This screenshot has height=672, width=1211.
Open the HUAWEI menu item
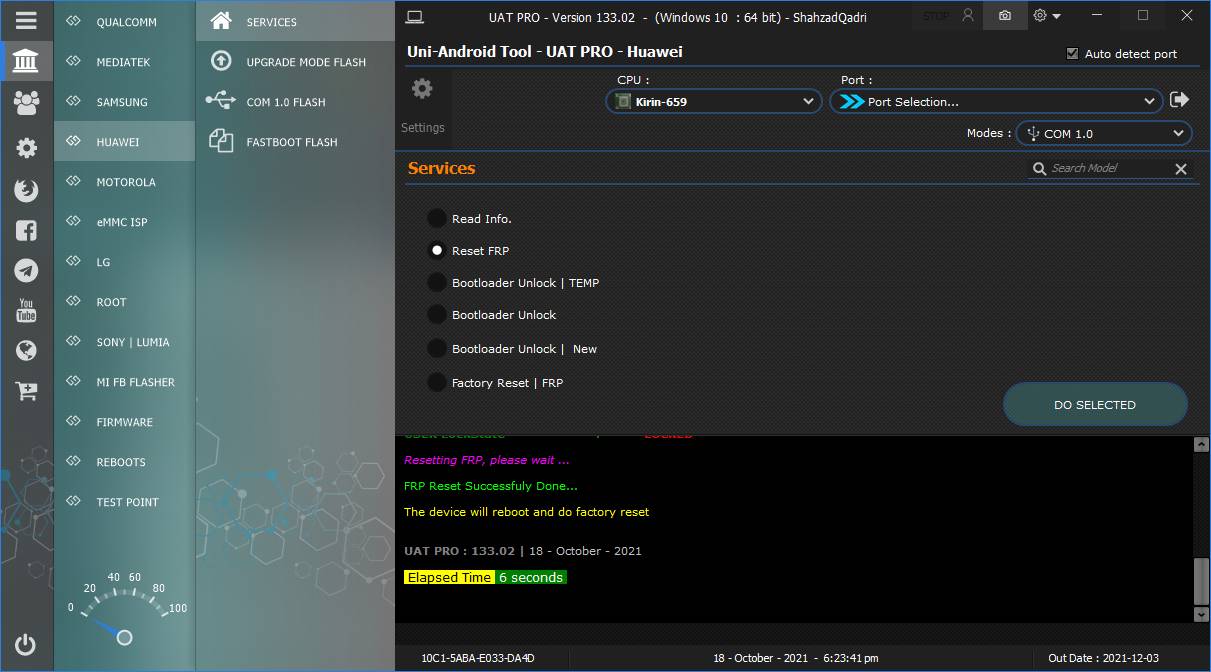tap(124, 142)
